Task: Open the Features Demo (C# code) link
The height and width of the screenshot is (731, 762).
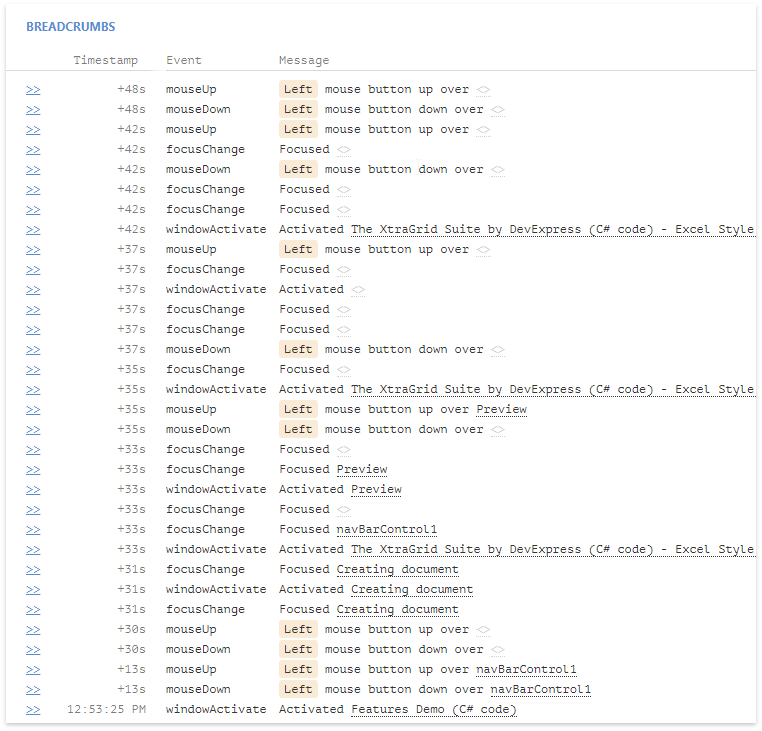Action: pos(433,710)
